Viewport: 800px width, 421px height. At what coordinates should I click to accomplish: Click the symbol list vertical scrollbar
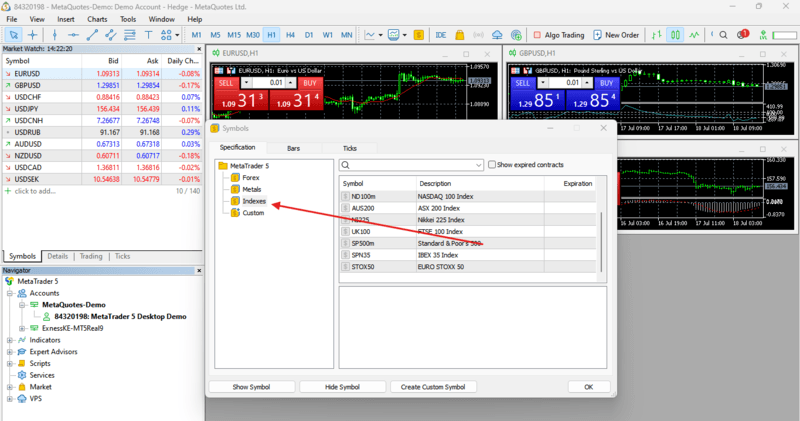point(601,242)
